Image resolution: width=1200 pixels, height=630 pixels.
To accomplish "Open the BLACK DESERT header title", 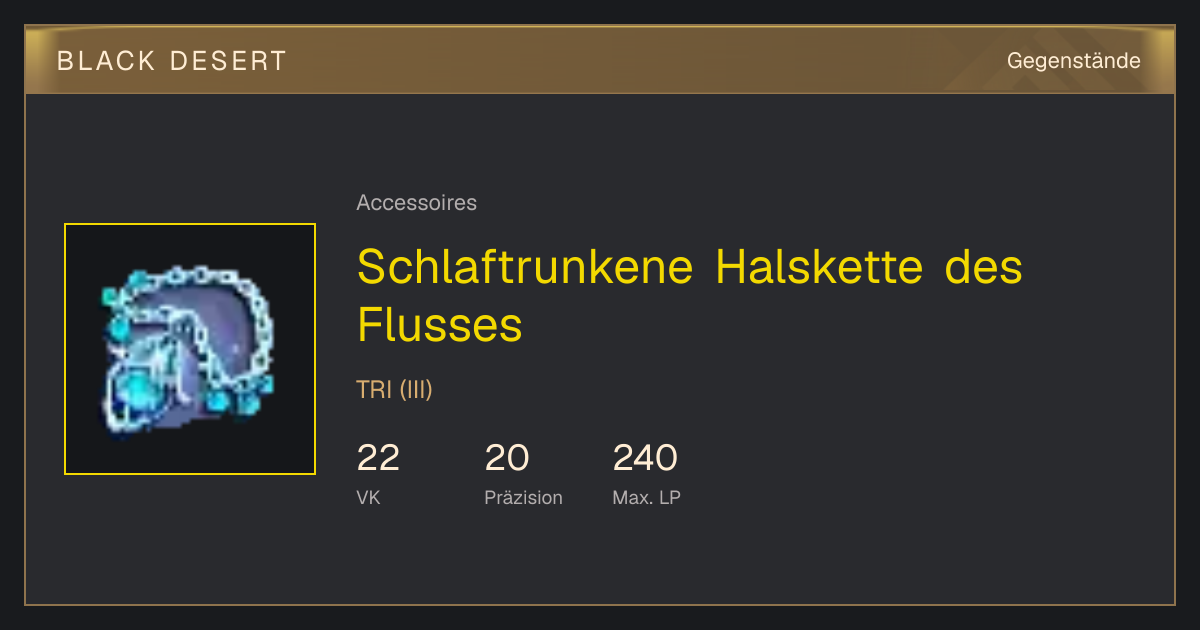I will (x=172, y=61).
